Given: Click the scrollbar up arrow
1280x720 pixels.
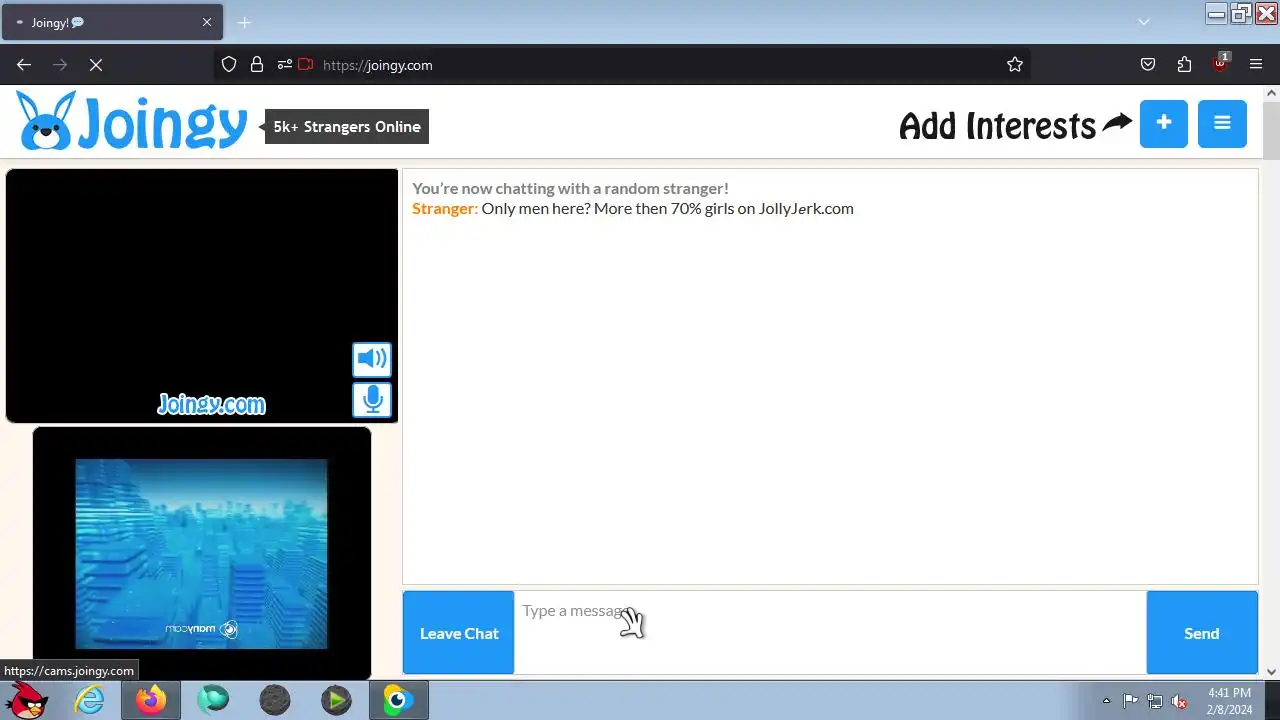Looking at the screenshot, I should [1271, 93].
